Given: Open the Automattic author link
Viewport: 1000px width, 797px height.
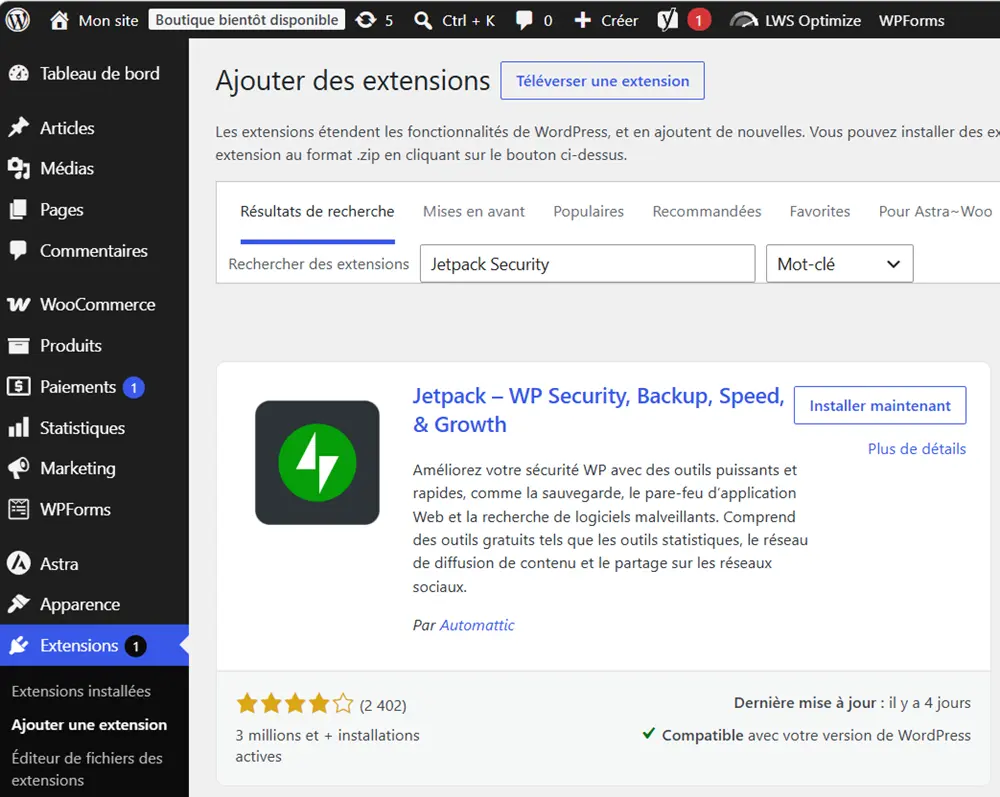Looking at the screenshot, I should (477, 625).
